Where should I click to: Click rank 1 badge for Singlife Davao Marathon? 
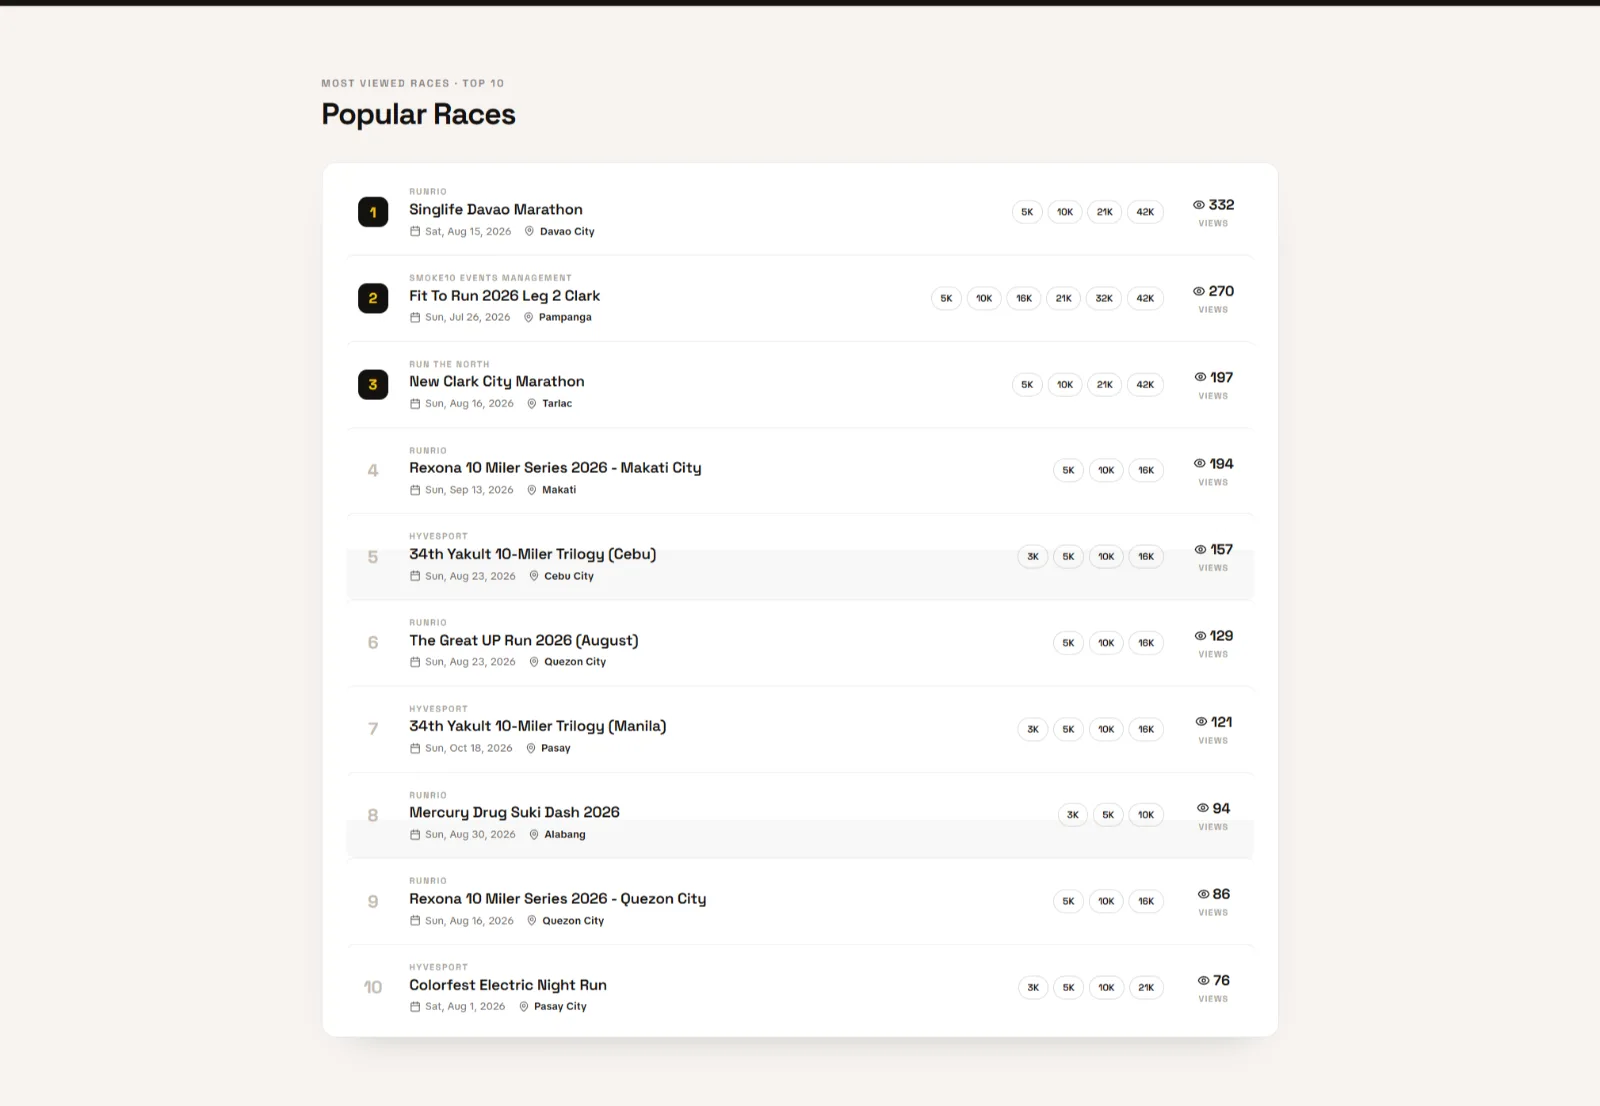point(373,212)
